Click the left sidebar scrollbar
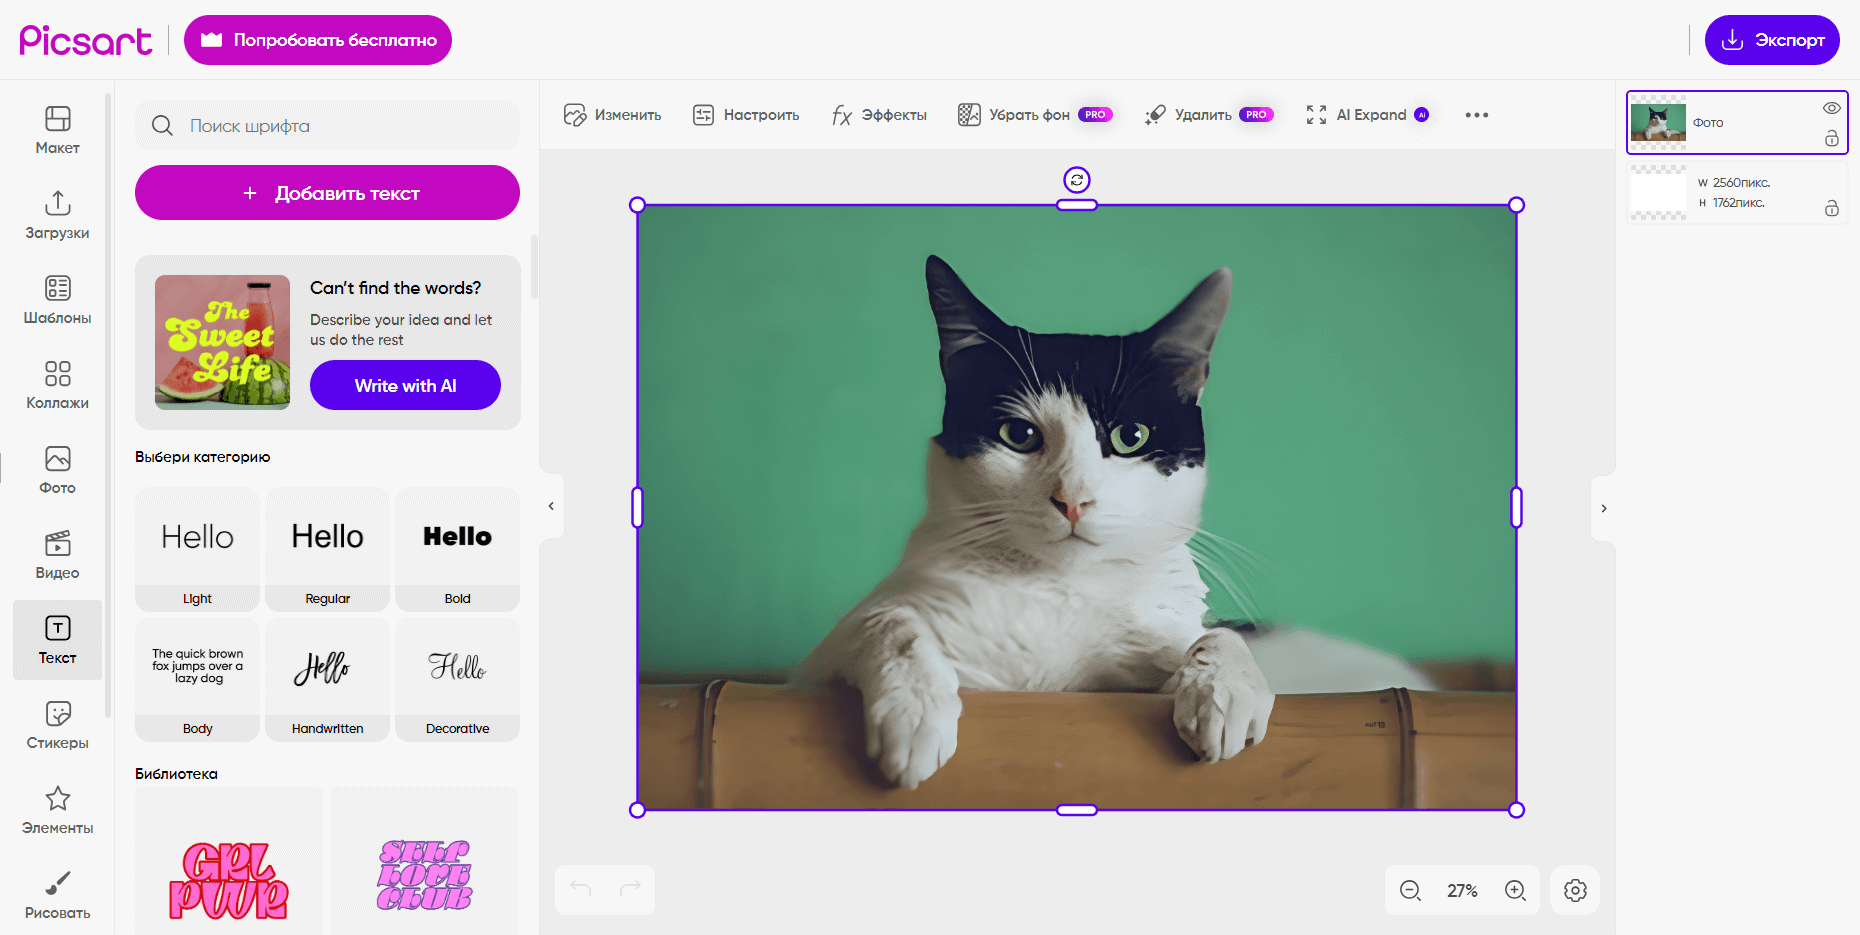The height and width of the screenshot is (935, 1860). click(x=108, y=405)
